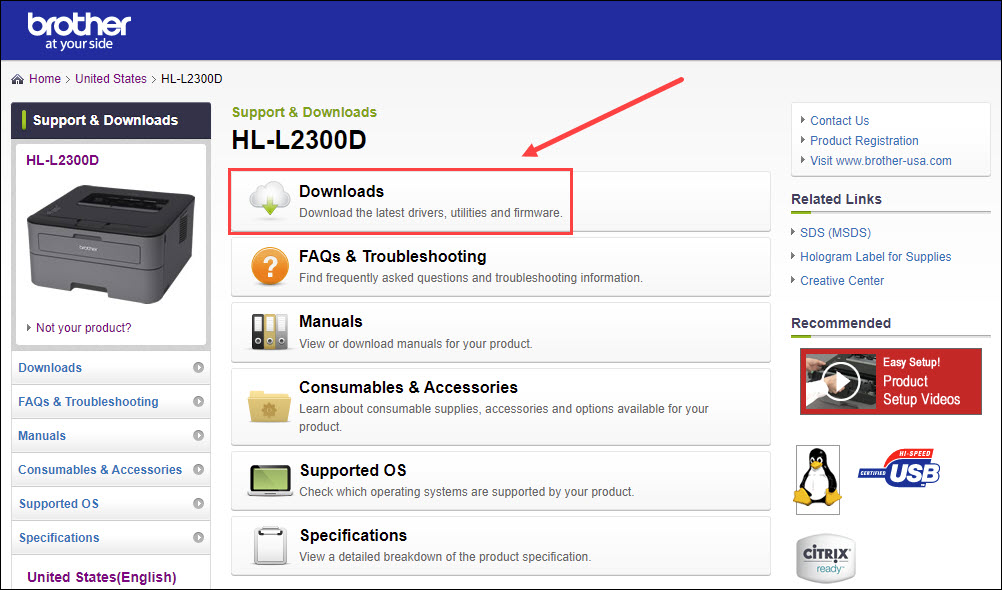The width and height of the screenshot is (1002, 590).
Task: Go to Product Registration link
Action: pos(864,141)
